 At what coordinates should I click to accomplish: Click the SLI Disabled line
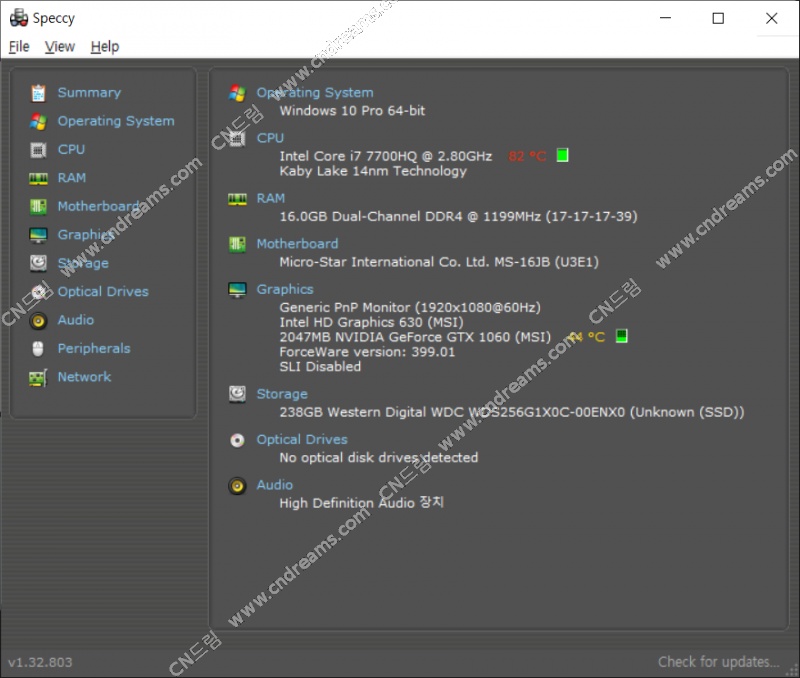click(320, 367)
